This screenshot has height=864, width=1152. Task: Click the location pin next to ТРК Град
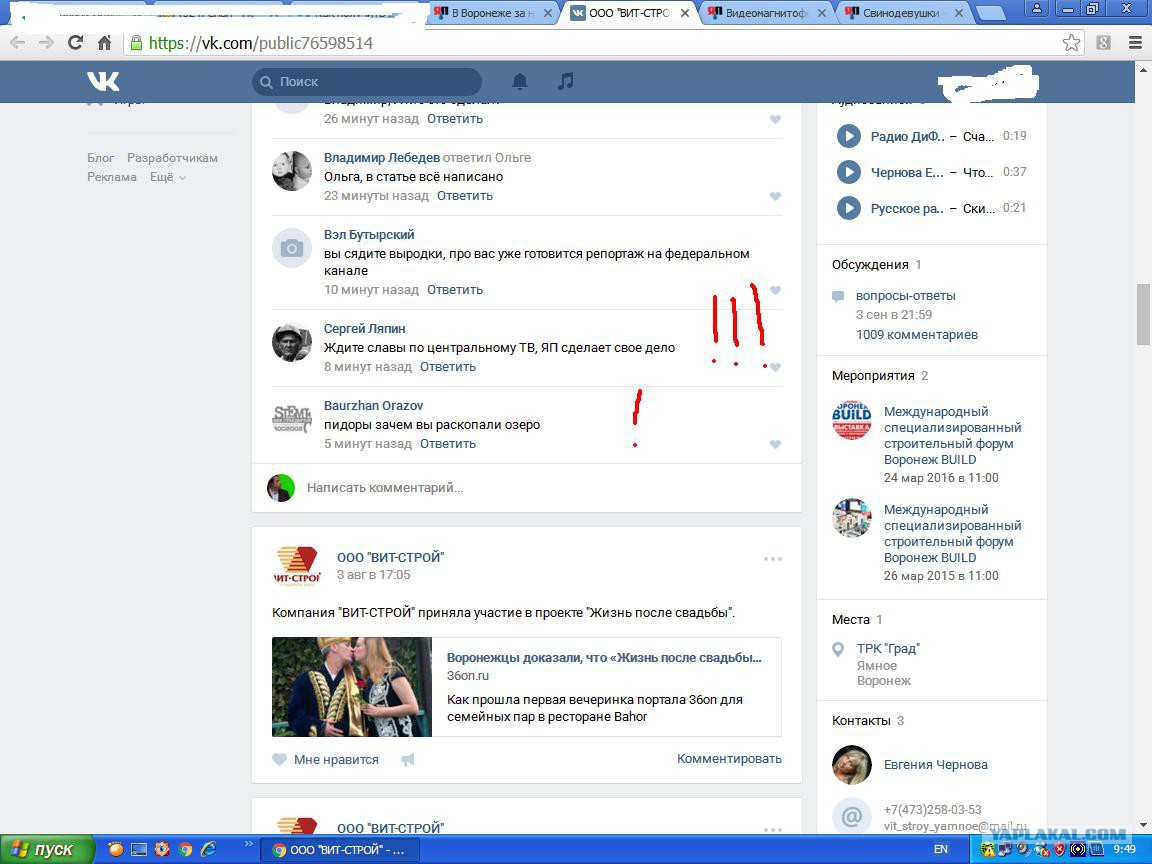pyautogui.click(x=838, y=649)
